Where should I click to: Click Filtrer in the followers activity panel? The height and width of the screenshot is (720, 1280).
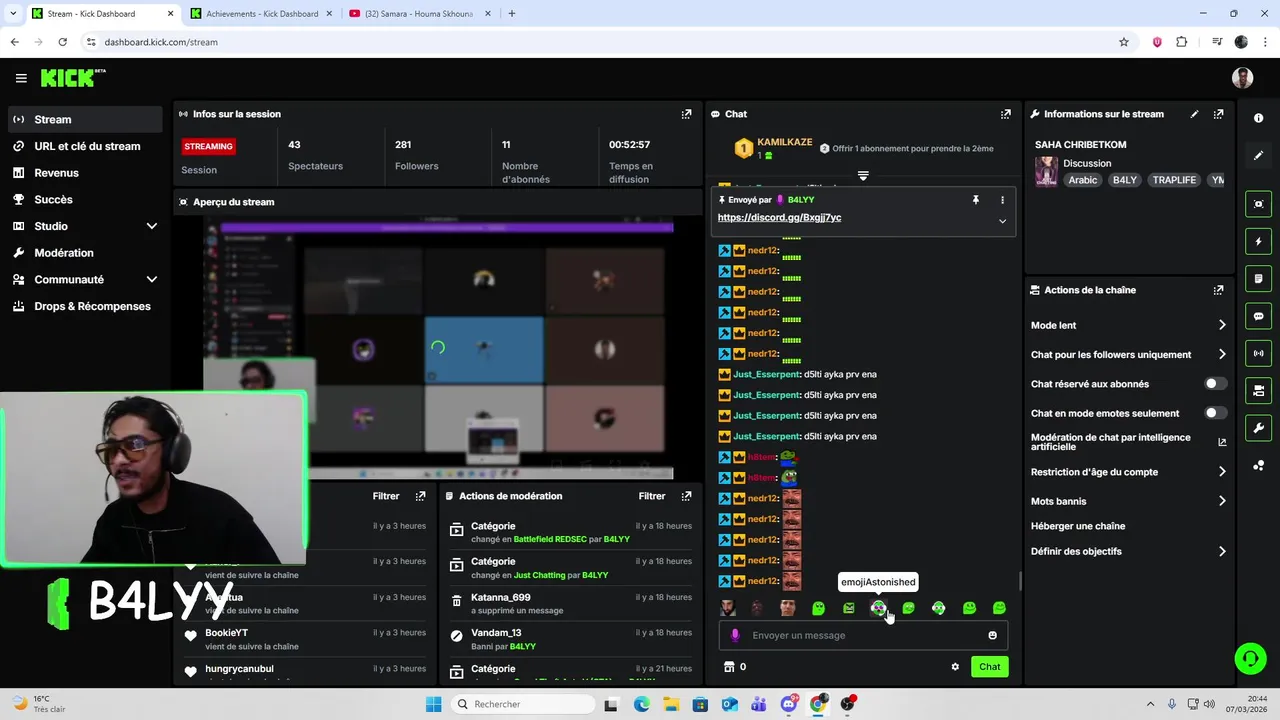pos(386,496)
